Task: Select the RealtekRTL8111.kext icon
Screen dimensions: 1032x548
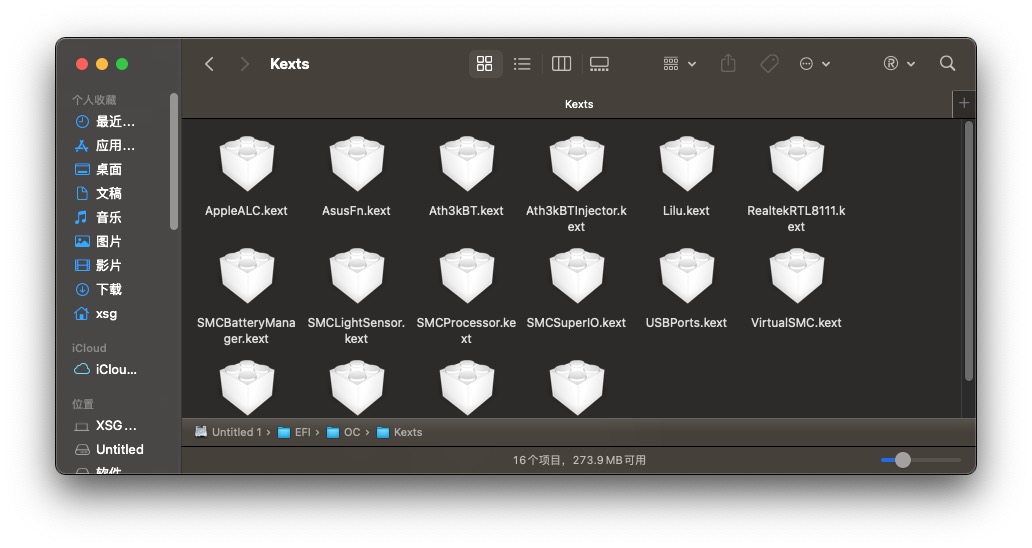Action: point(796,165)
